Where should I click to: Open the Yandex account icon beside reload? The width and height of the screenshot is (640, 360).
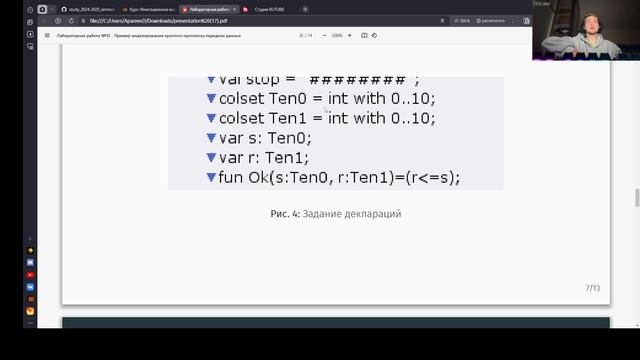(58, 21)
